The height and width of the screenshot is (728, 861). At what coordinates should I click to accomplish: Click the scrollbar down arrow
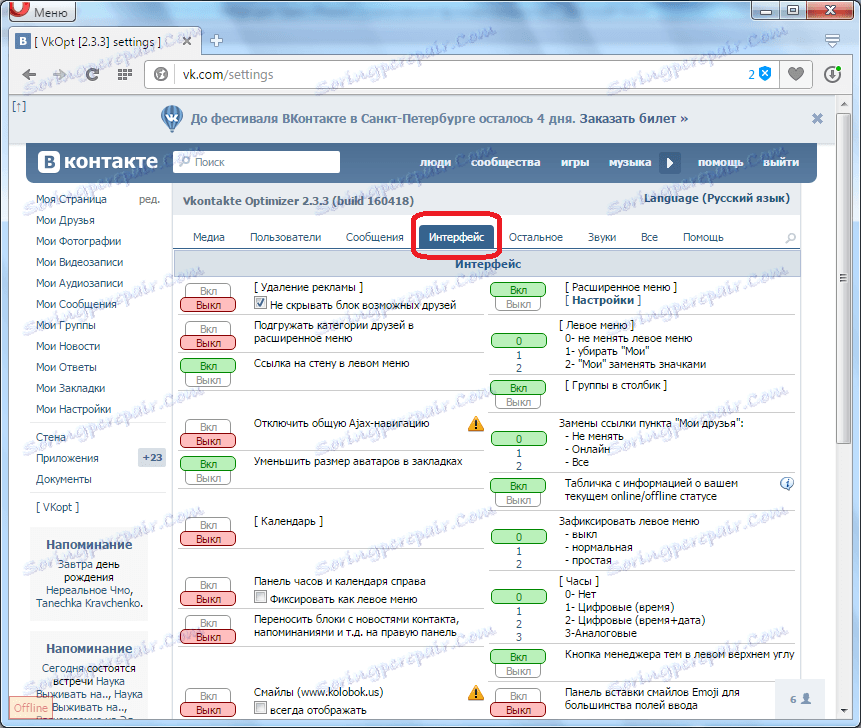(843, 711)
